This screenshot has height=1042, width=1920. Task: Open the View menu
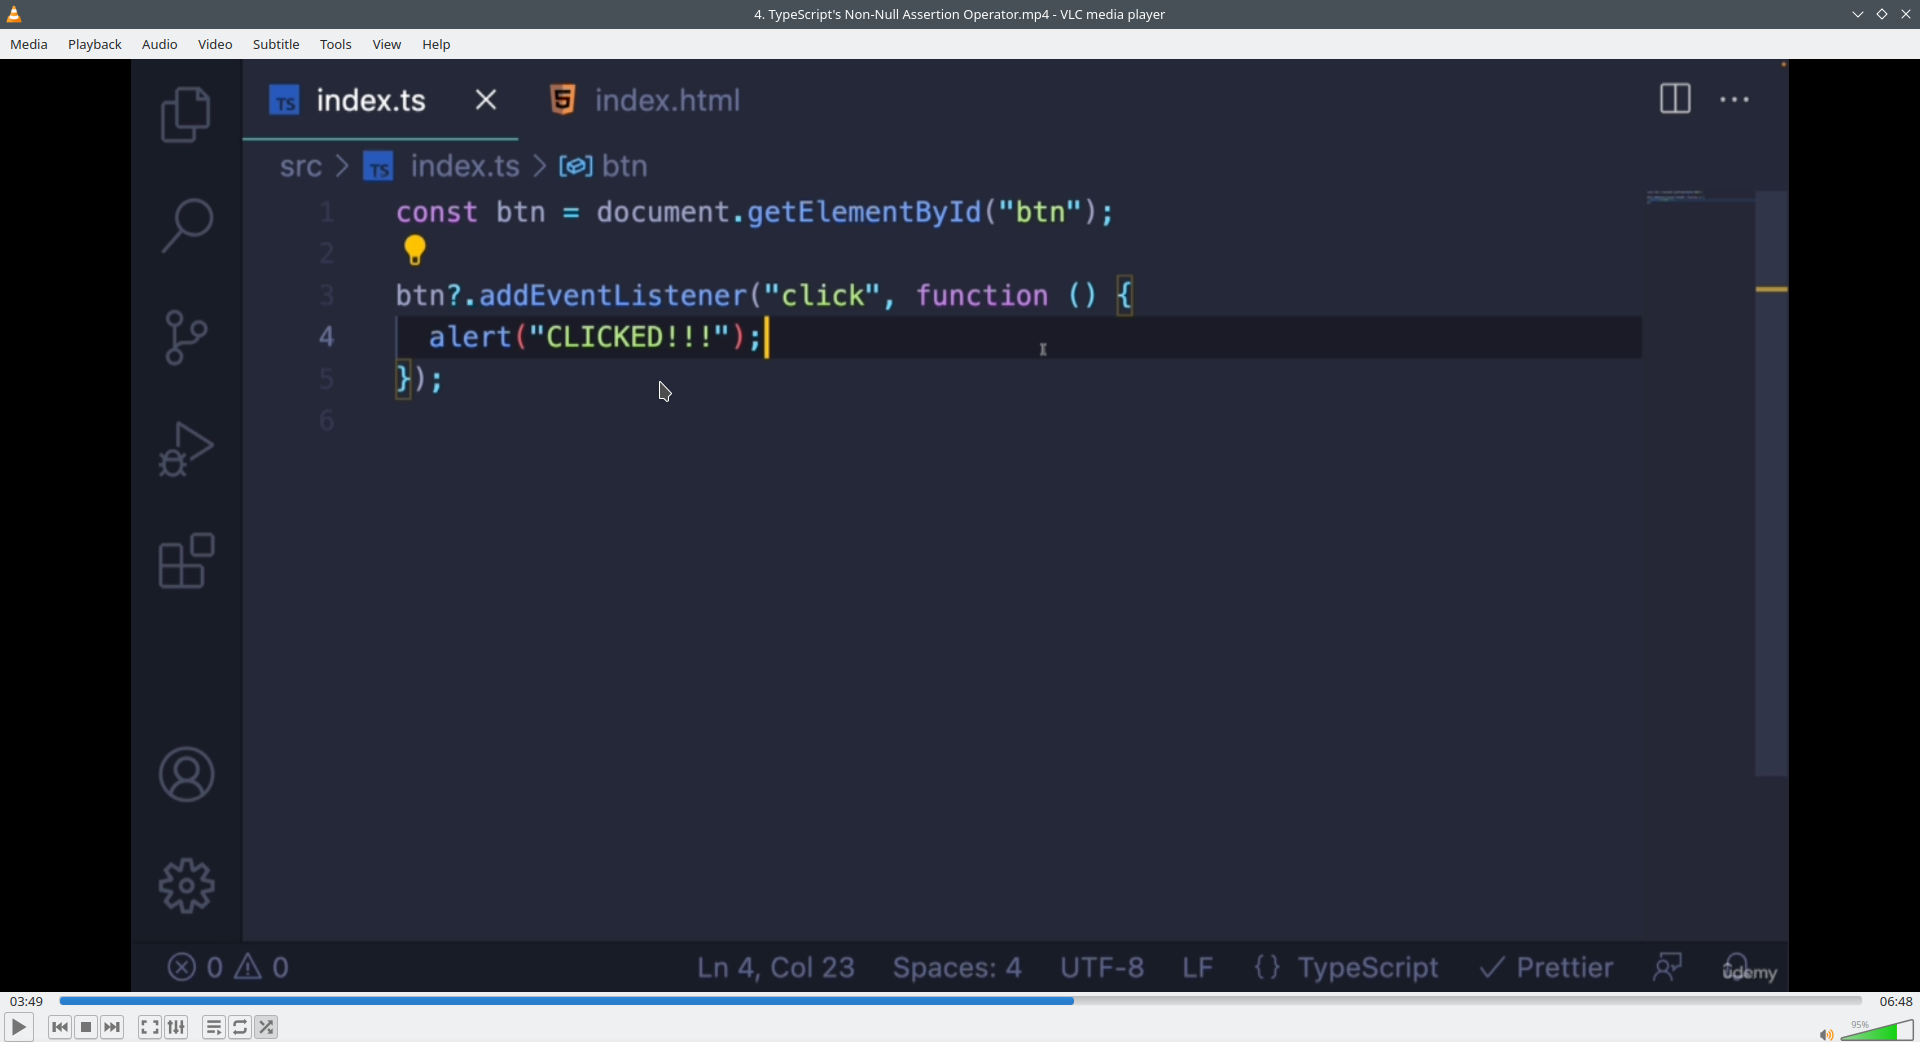pyautogui.click(x=387, y=45)
